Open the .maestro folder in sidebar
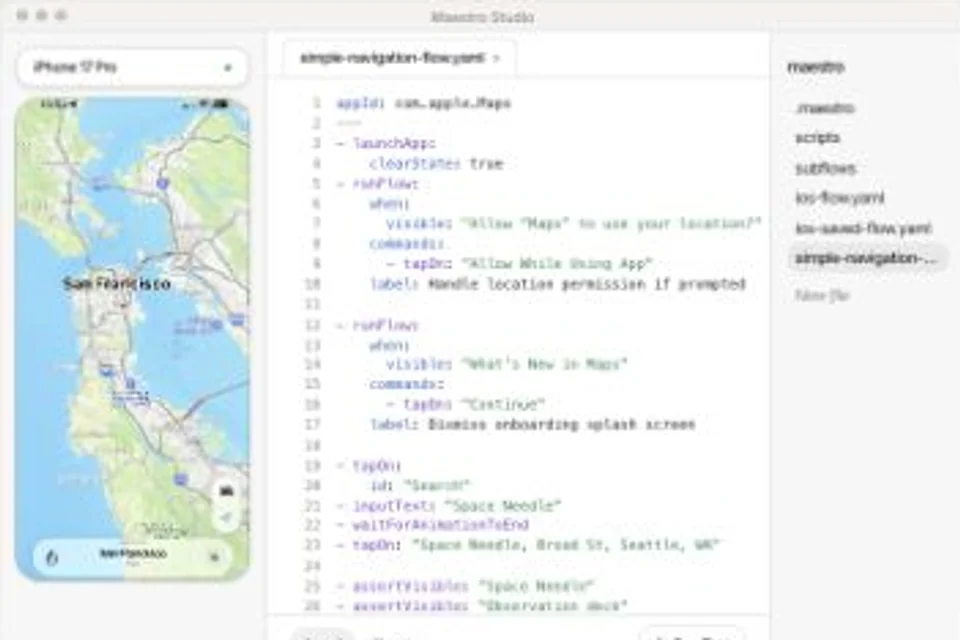 (x=824, y=108)
